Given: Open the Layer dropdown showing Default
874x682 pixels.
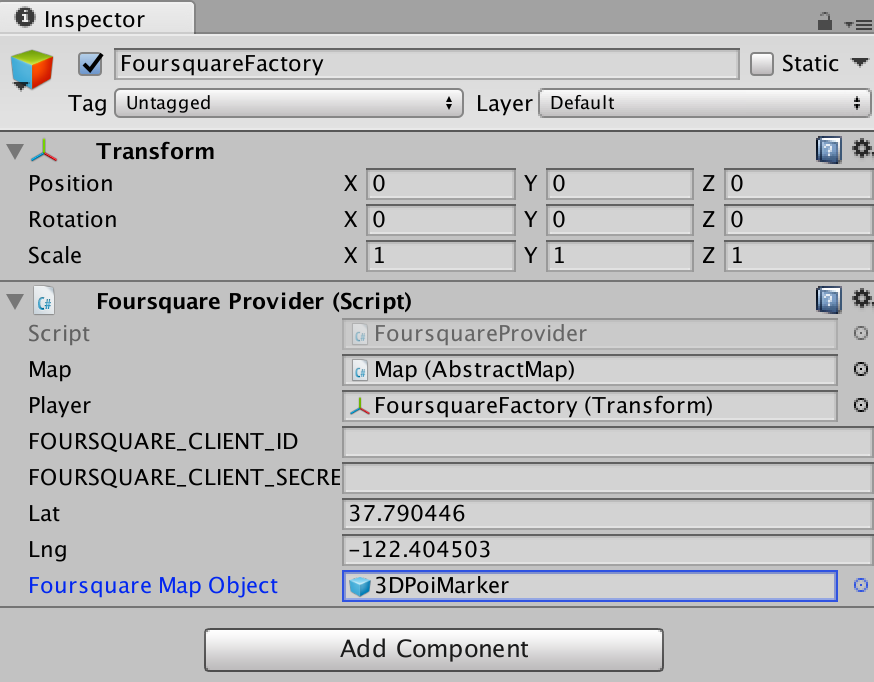Looking at the screenshot, I should [x=705, y=103].
